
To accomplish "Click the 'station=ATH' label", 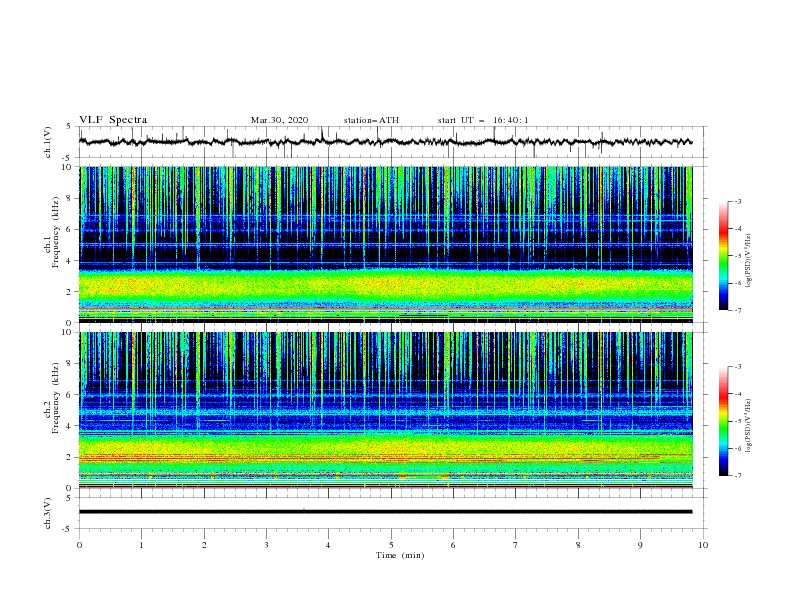I will pos(371,120).
